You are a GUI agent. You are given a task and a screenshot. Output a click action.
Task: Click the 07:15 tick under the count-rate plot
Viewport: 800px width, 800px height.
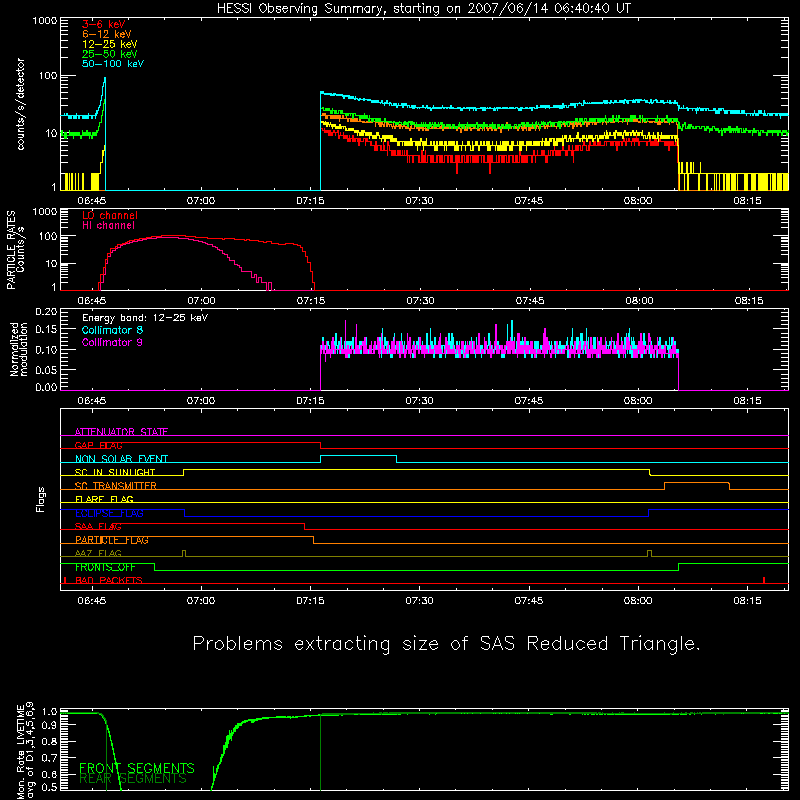(x=310, y=201)
